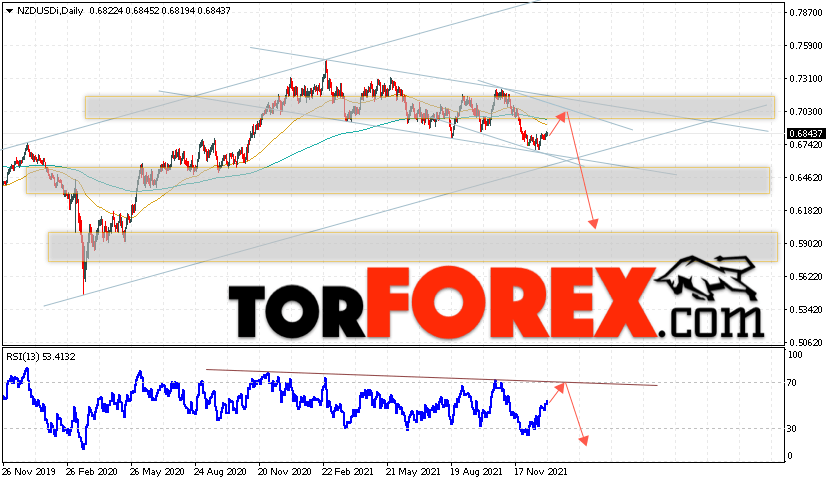The image size is (830, 483).
Task: Click RSI scale level 100
Action: click(795, 355)
